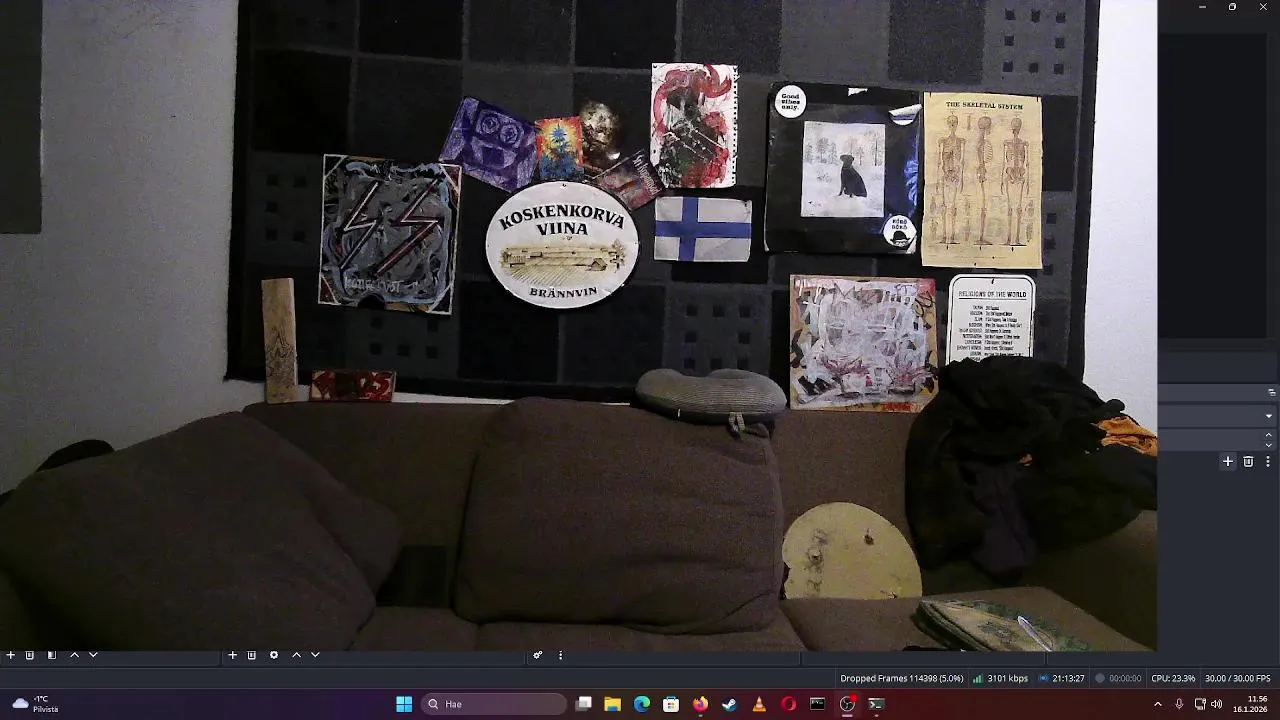Increase transition duration with up stepper
Screen dimensions: 1280x720
pyautogui.click(x=1269, y=435)
